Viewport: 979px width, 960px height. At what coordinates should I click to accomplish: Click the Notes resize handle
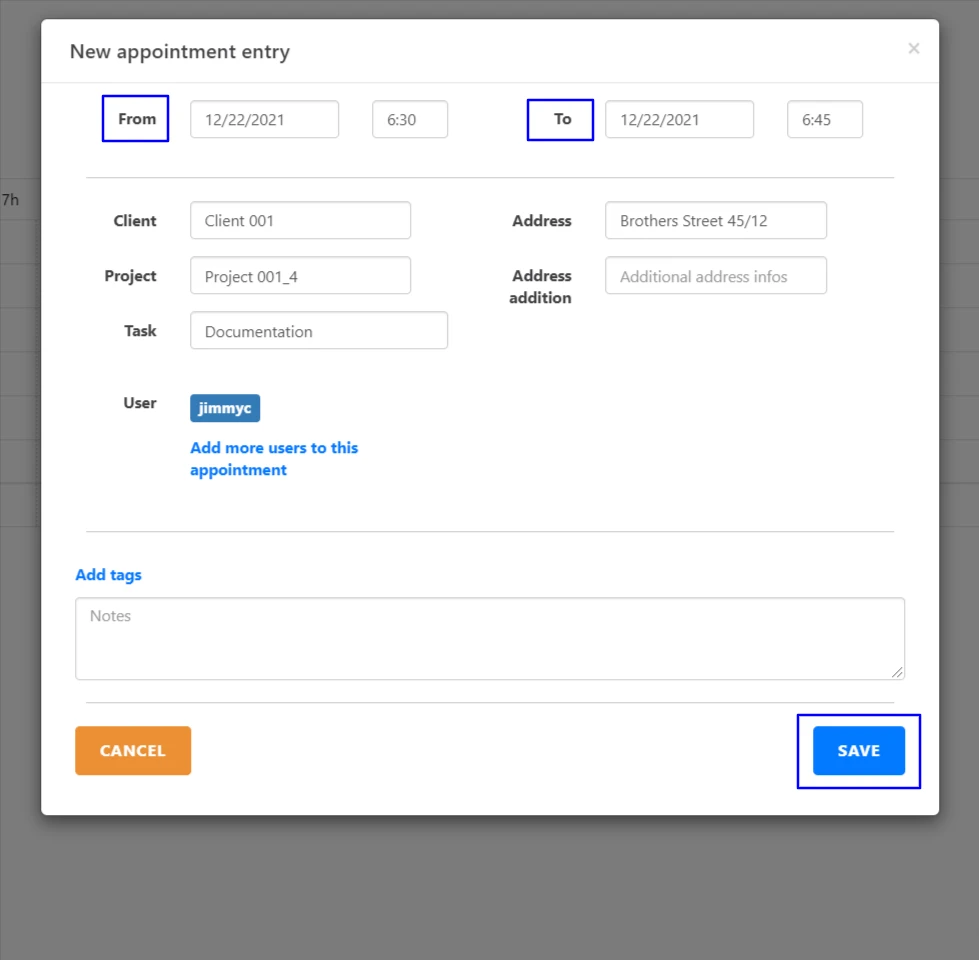(899, 673)
